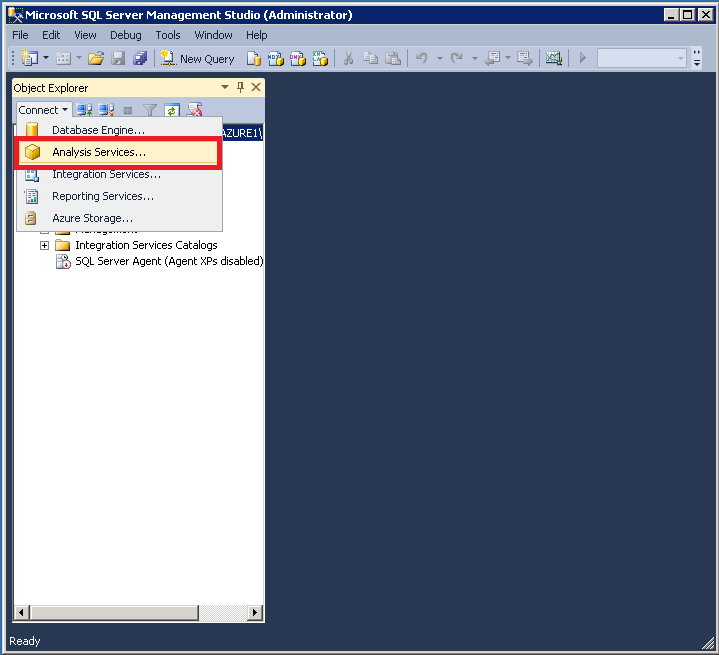719x655 pixels.
Task: Open the Navigate Backward dropdown arrow
Action: 508,58
